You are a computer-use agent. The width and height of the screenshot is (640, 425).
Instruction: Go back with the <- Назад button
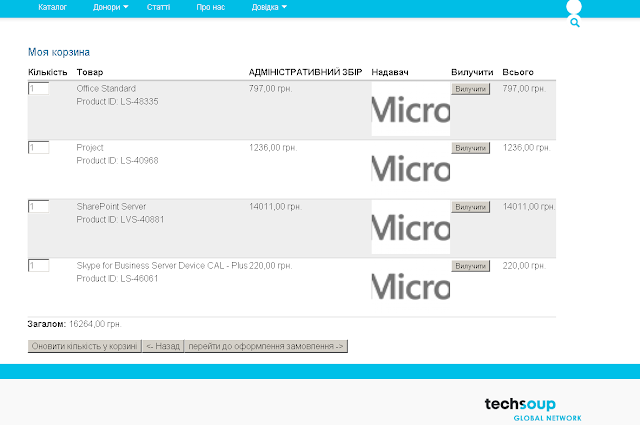(163, 346)
